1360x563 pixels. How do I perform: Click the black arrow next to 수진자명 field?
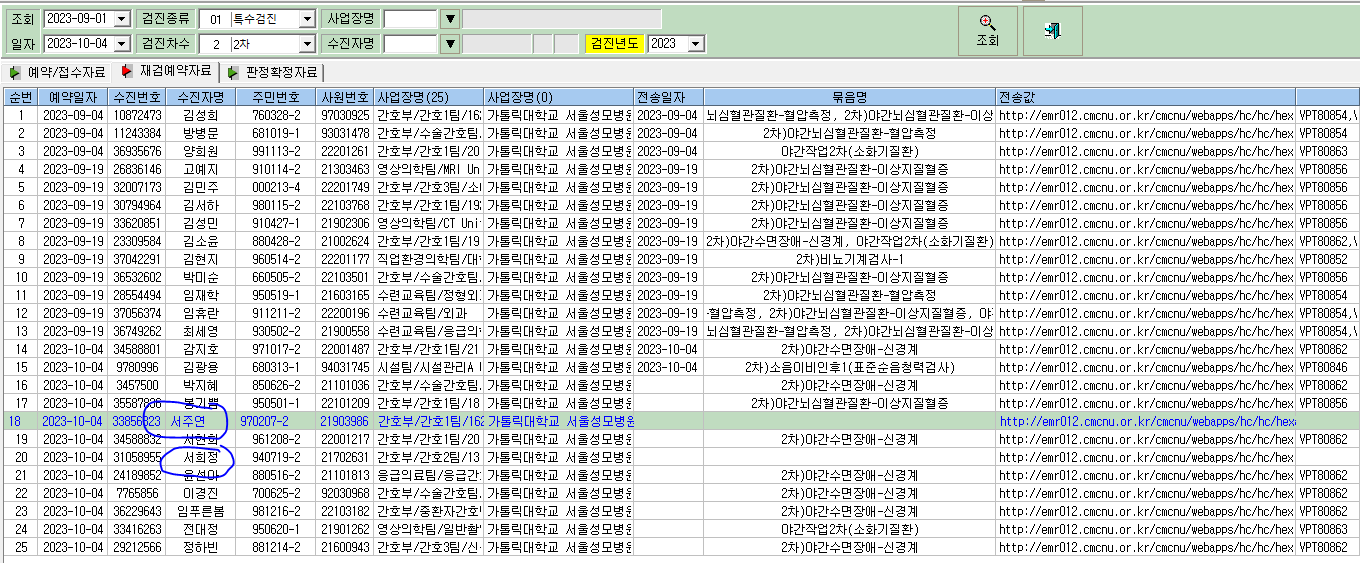pos(450,43)
